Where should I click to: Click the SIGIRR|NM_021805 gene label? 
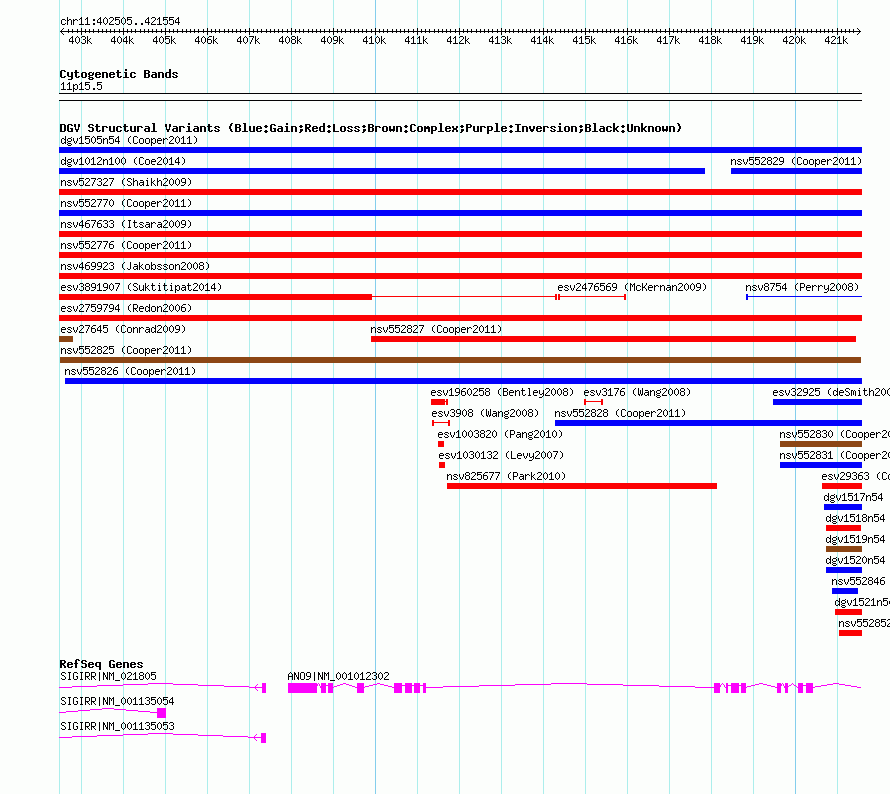point(108,677)
